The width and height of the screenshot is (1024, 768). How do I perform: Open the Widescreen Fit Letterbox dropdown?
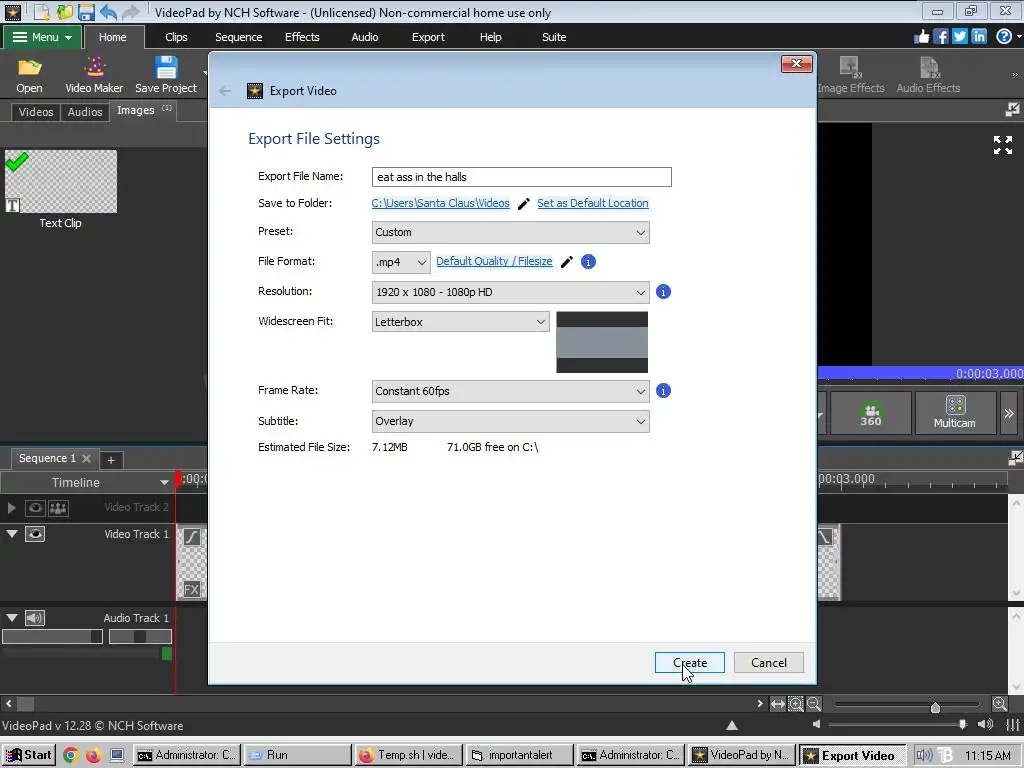click(460, 322)
